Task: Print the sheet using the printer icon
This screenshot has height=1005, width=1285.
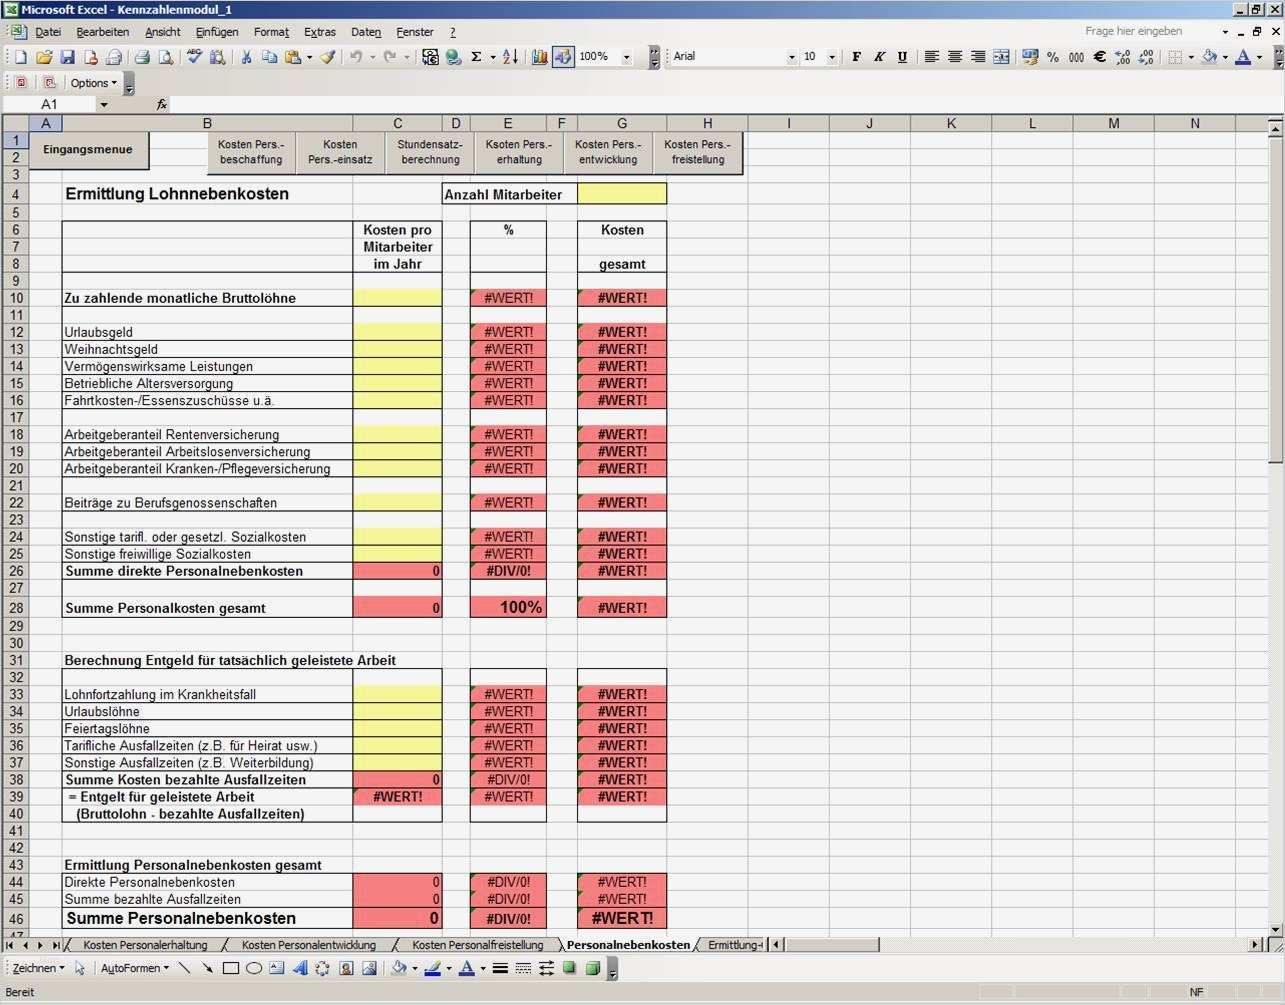Action: pos(142,57)
